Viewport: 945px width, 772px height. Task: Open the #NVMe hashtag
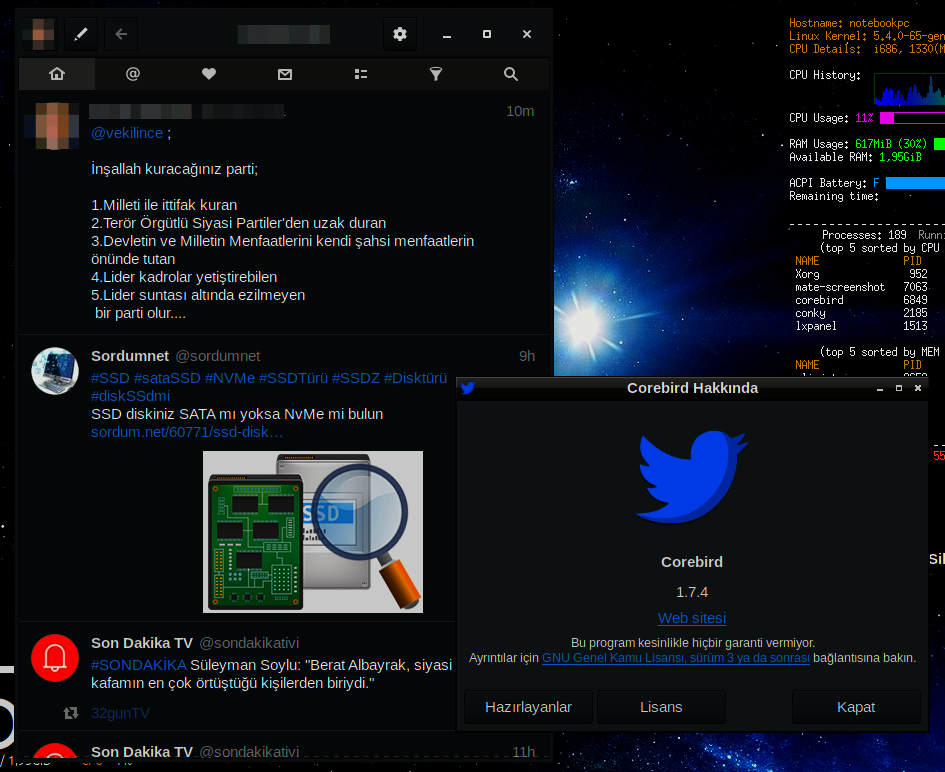pyautogui.click(x=230, y=378)
